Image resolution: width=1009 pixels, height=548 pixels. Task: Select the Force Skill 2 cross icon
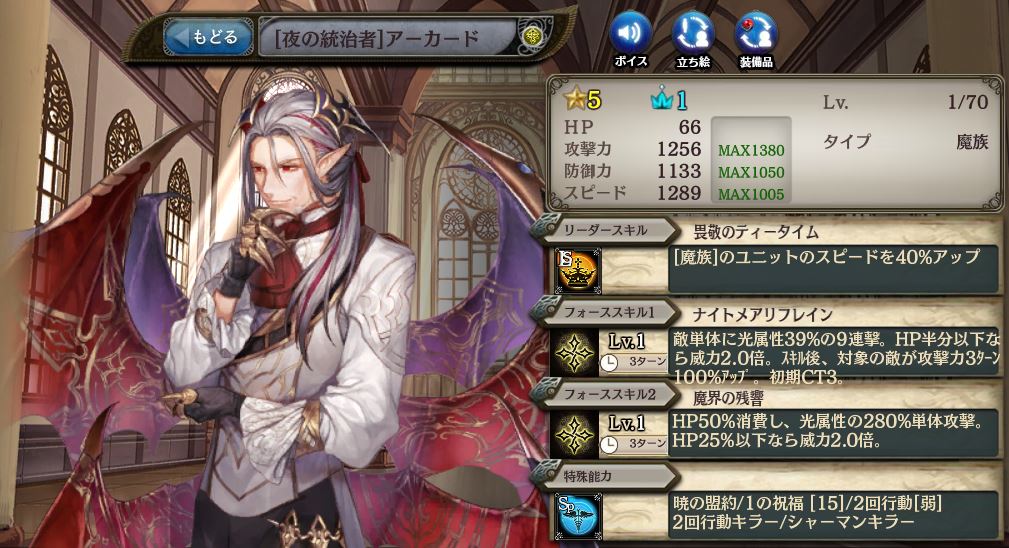click(x=574, y=434)
